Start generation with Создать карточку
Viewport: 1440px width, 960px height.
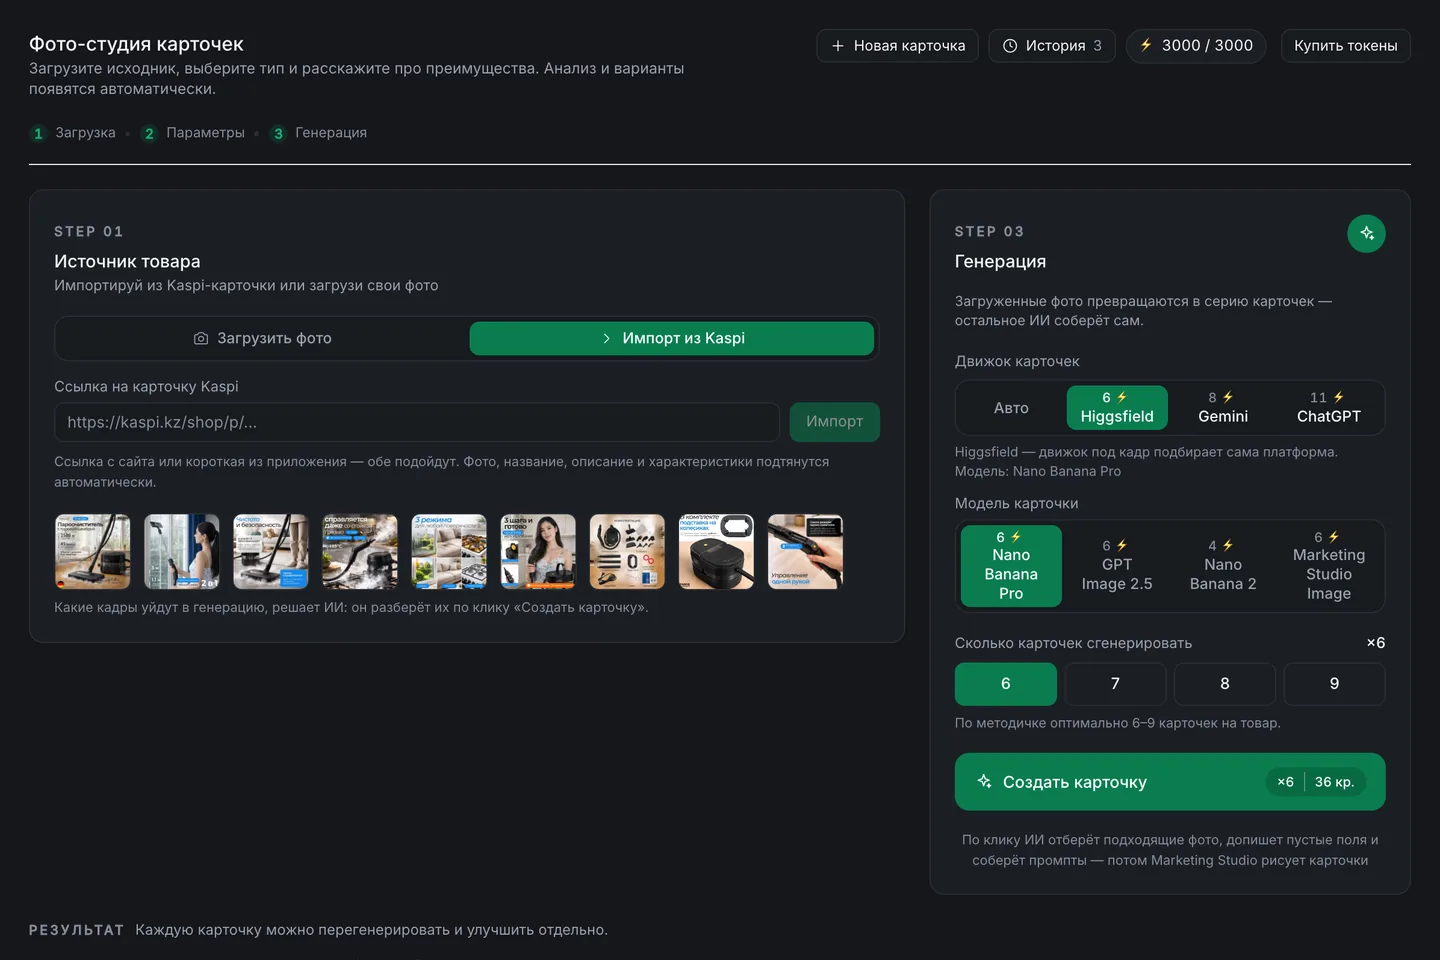pyautogui.click(x=1170, y=782)
